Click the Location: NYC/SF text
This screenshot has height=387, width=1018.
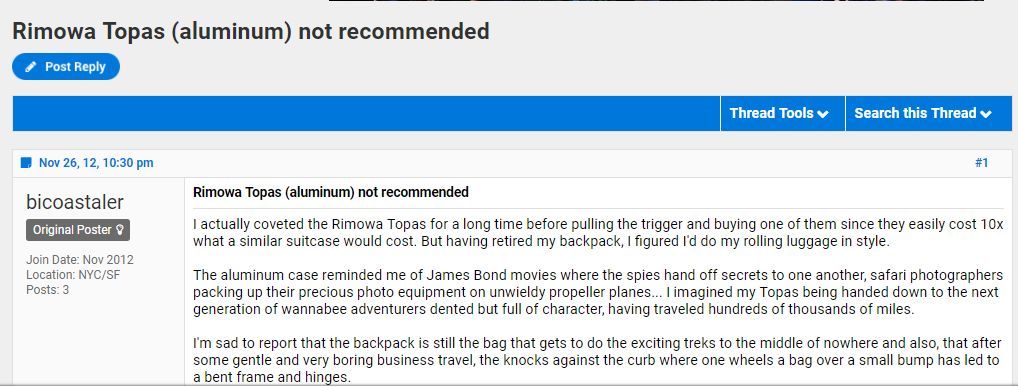click(73, 275)
